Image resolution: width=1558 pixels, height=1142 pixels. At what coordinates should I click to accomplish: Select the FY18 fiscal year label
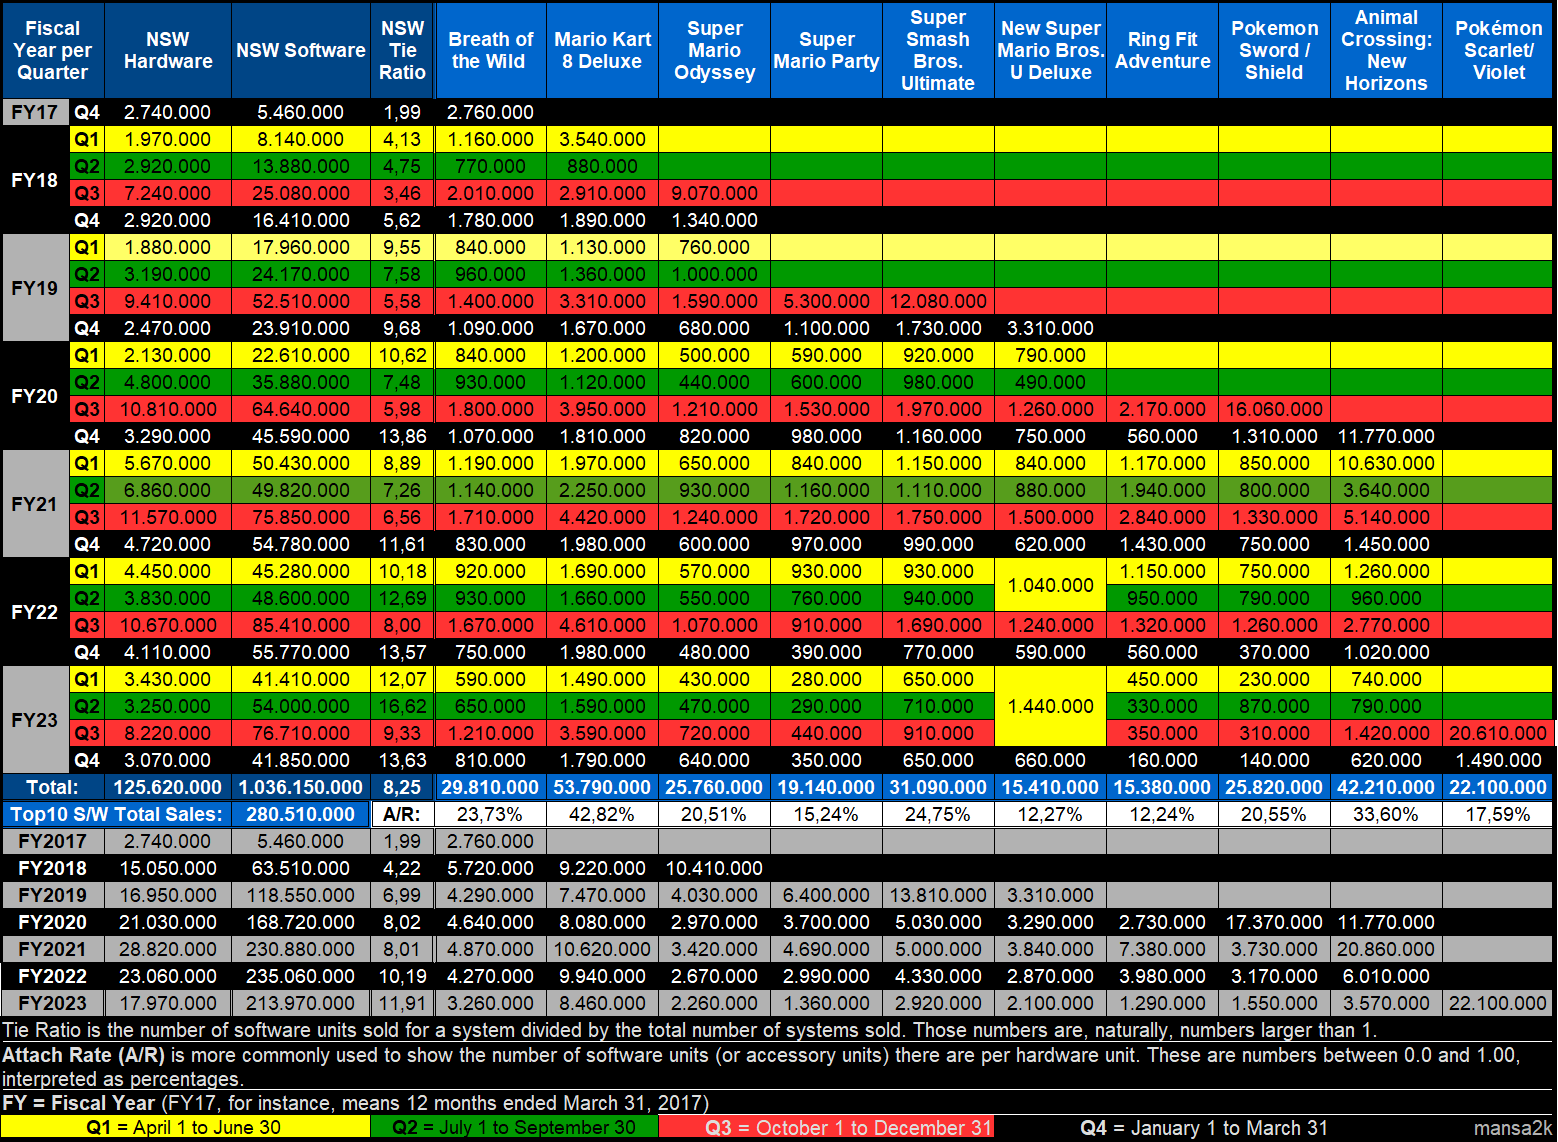tap(35, 180)
